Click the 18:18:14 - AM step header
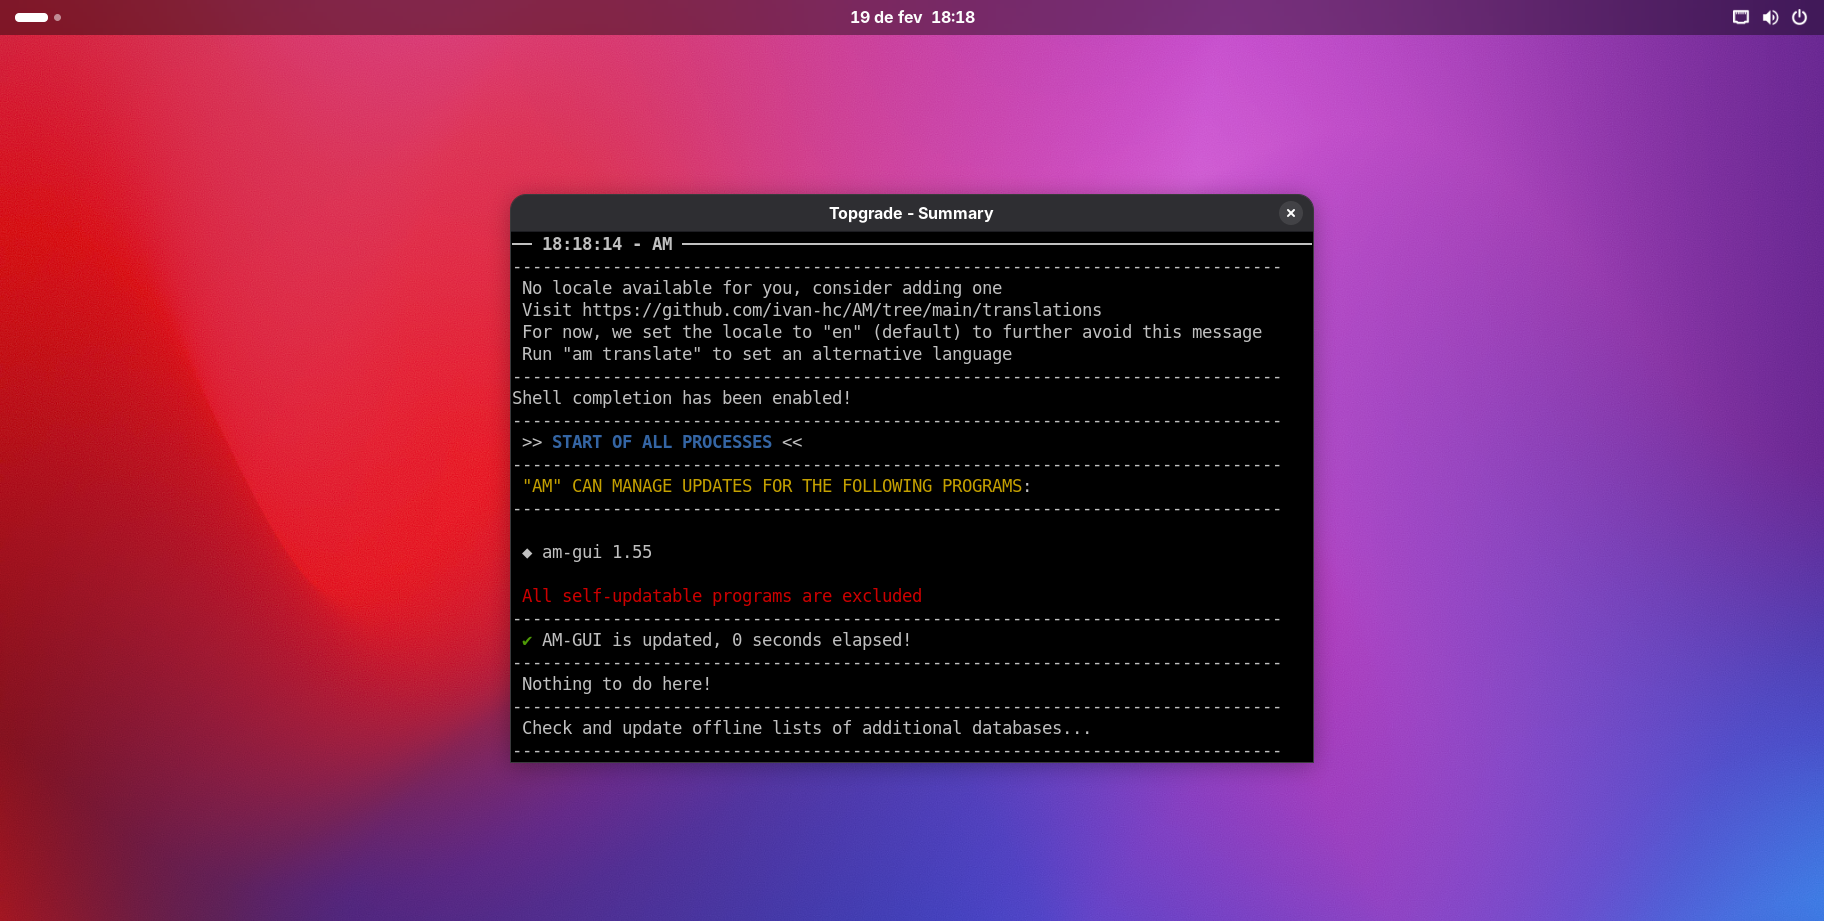Screen dimensions: 1824x921 pyautogui.click(x=606, y=244)
